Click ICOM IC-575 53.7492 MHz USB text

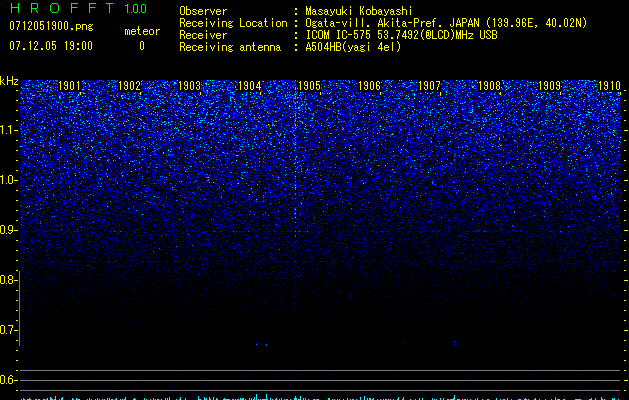[x=401, y=35]
